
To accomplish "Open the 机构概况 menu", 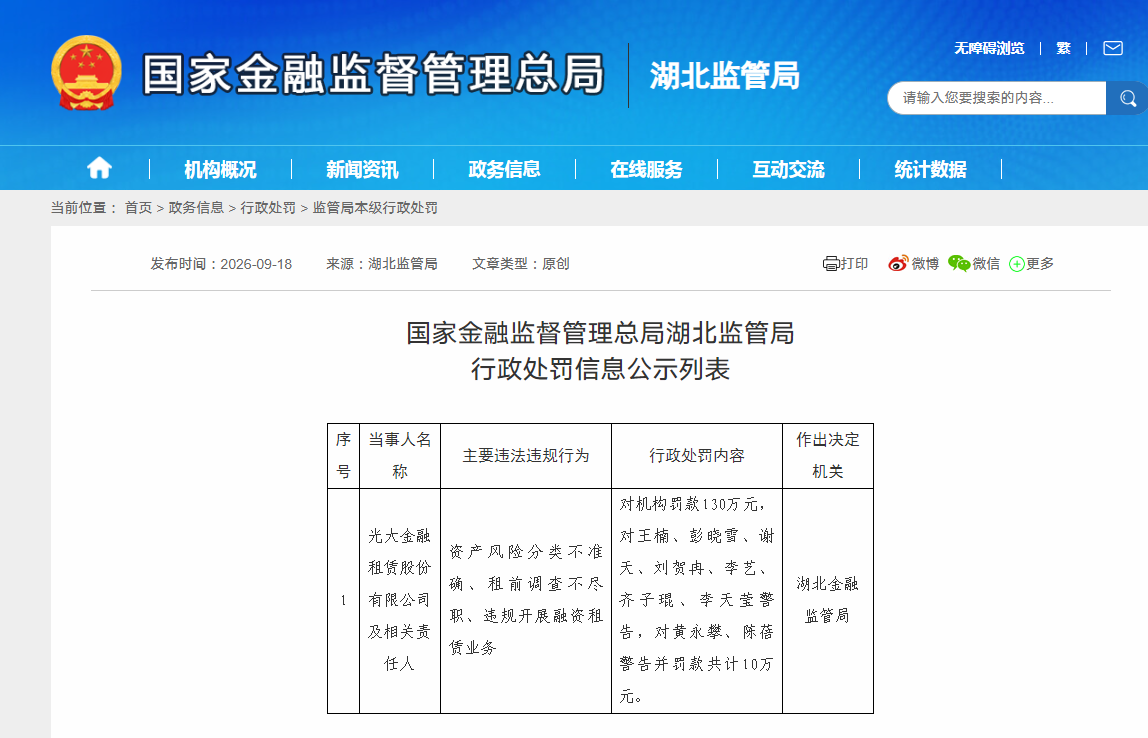I will [x=220, y=169].
